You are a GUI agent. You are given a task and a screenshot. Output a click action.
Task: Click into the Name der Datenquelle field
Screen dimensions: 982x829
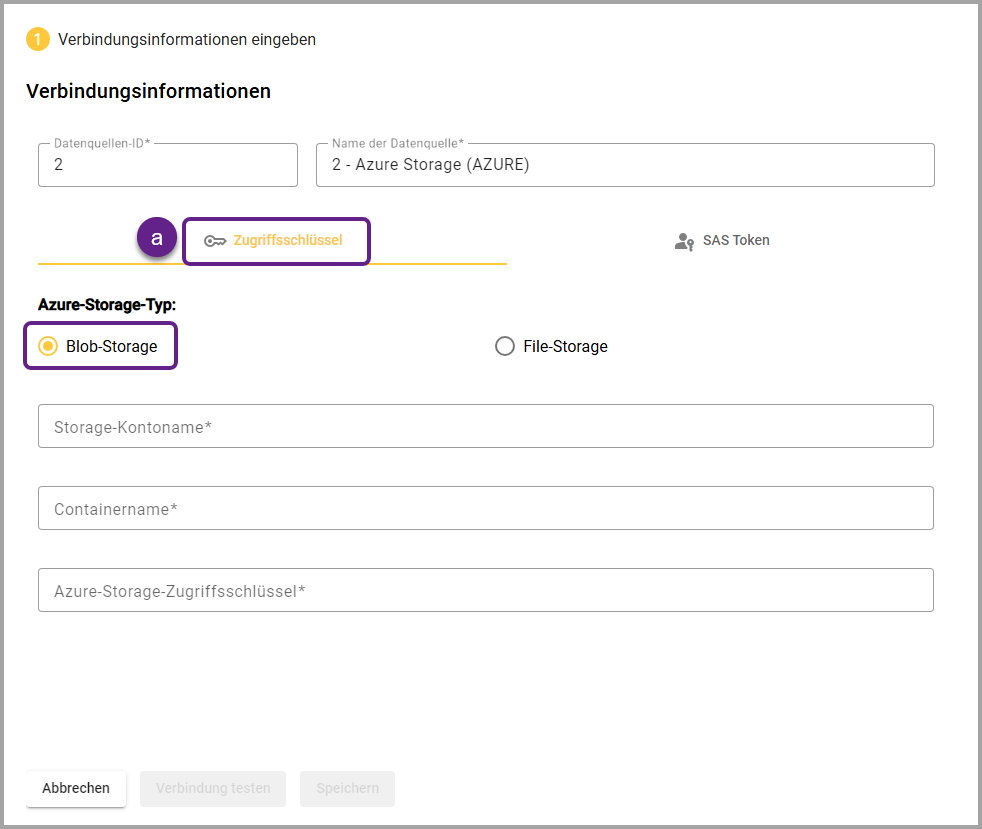click(x=624, y=165)
